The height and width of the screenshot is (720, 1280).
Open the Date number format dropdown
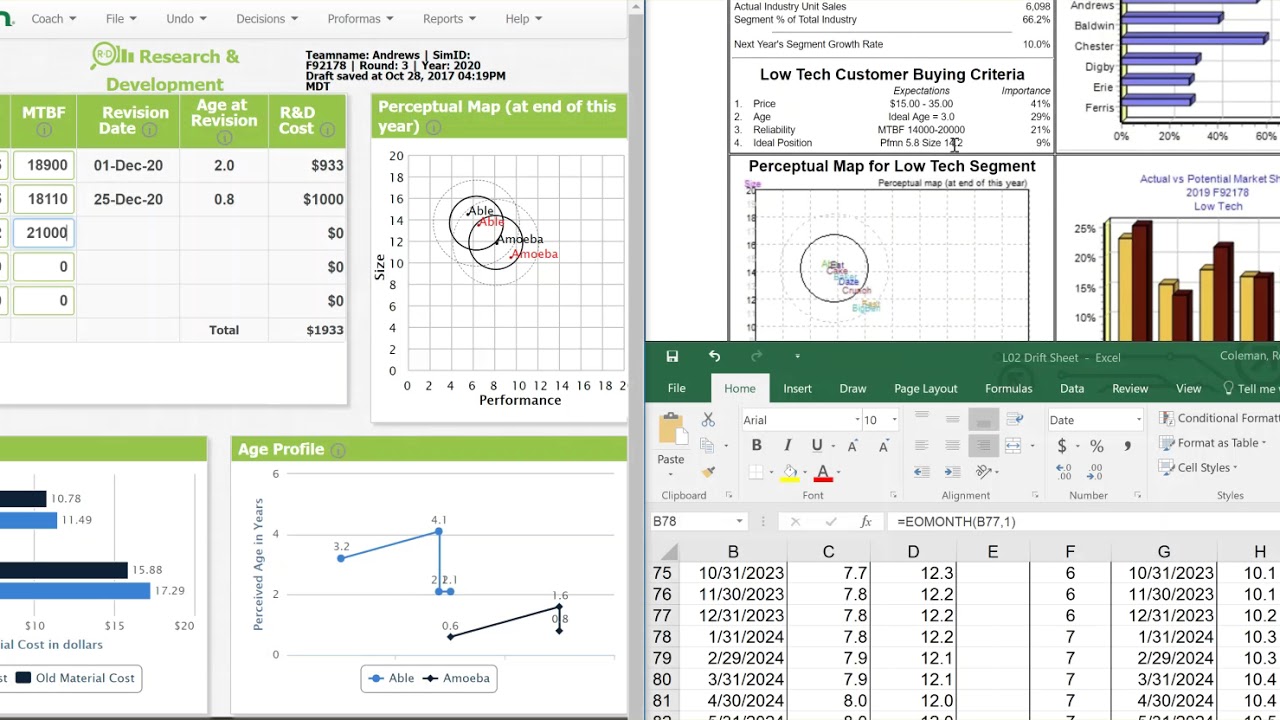point(1138,420)
